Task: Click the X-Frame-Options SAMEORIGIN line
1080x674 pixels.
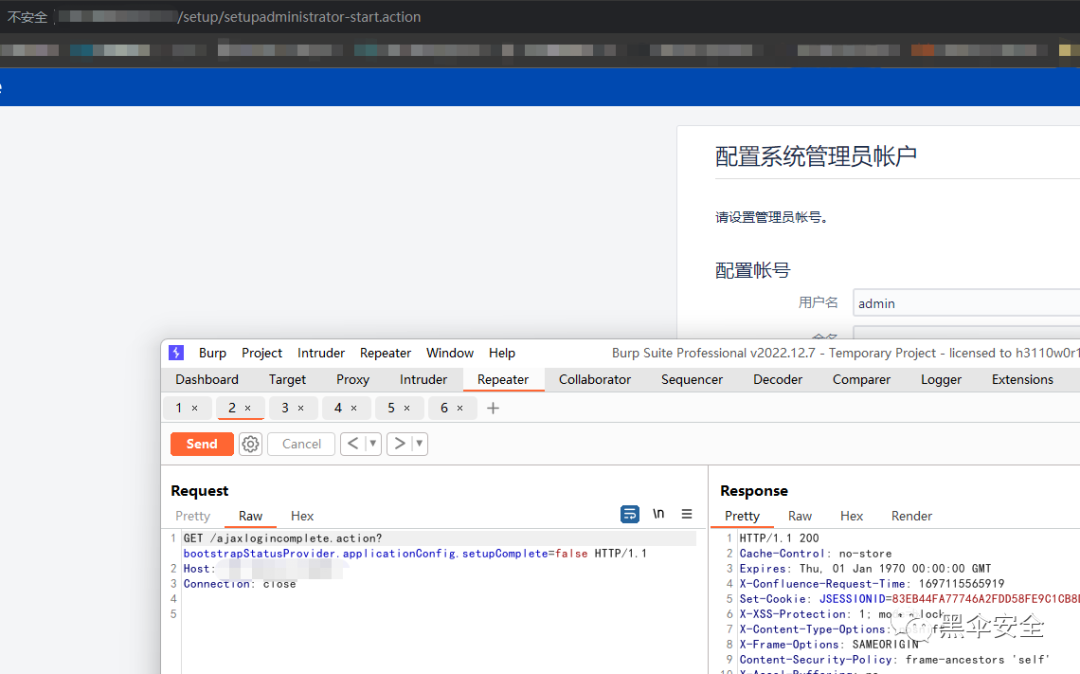Action: coord(829,644)
